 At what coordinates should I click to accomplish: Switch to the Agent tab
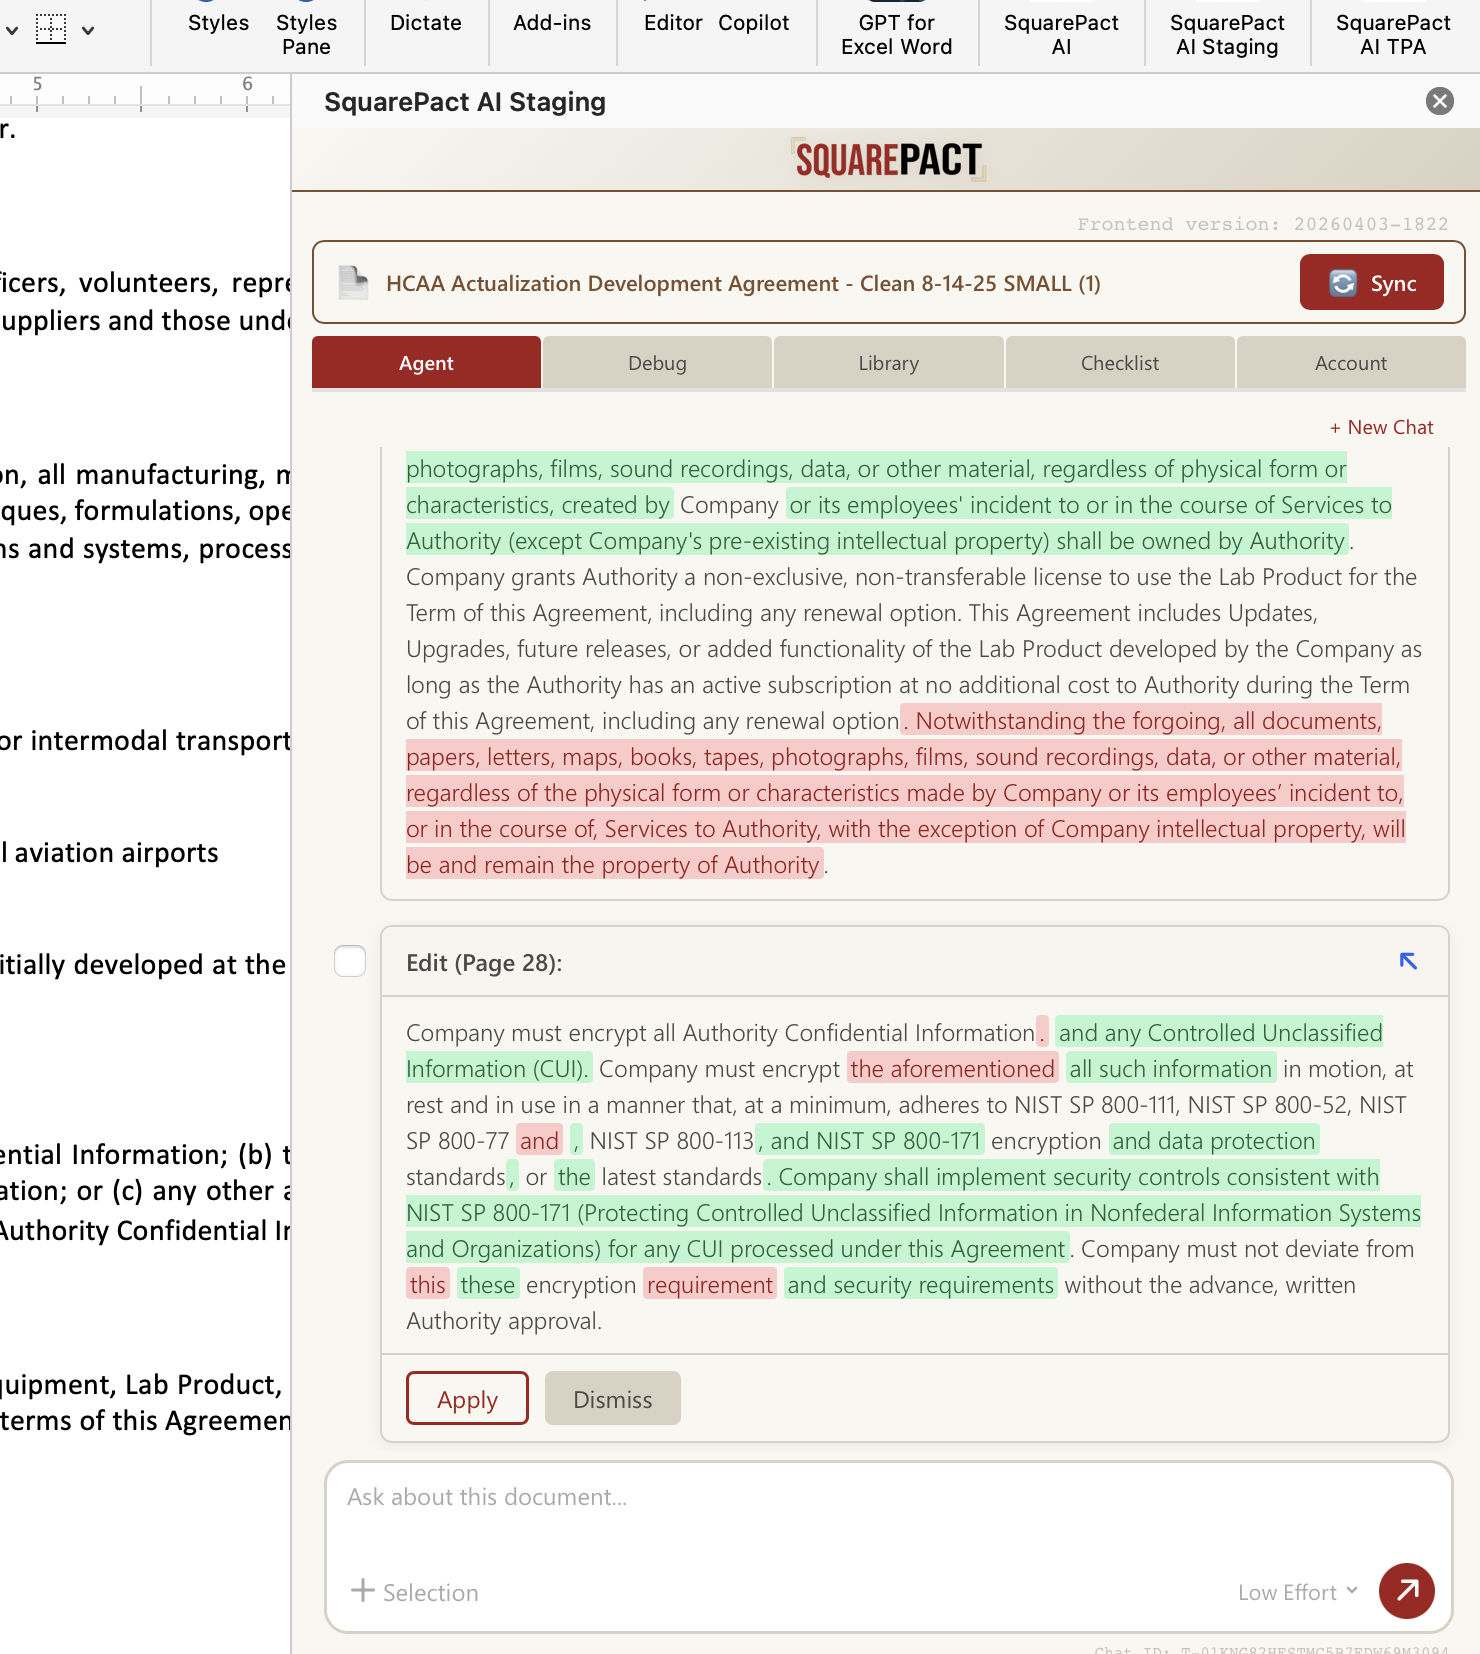[426, 363]
